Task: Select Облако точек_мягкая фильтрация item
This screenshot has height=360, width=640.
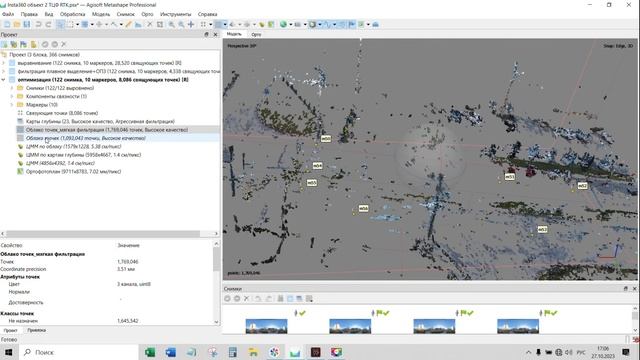Action: coord(107,130)
